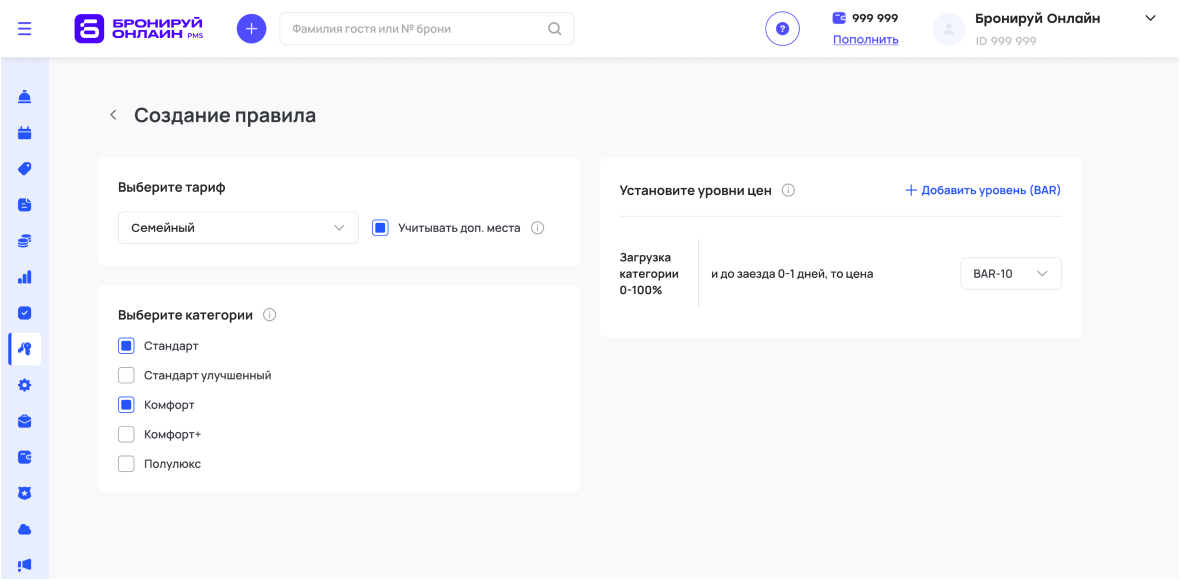1180x580 pixels.
Task: Expand the Бронируй Онлайн account menu
Action: pos(1150,19)
